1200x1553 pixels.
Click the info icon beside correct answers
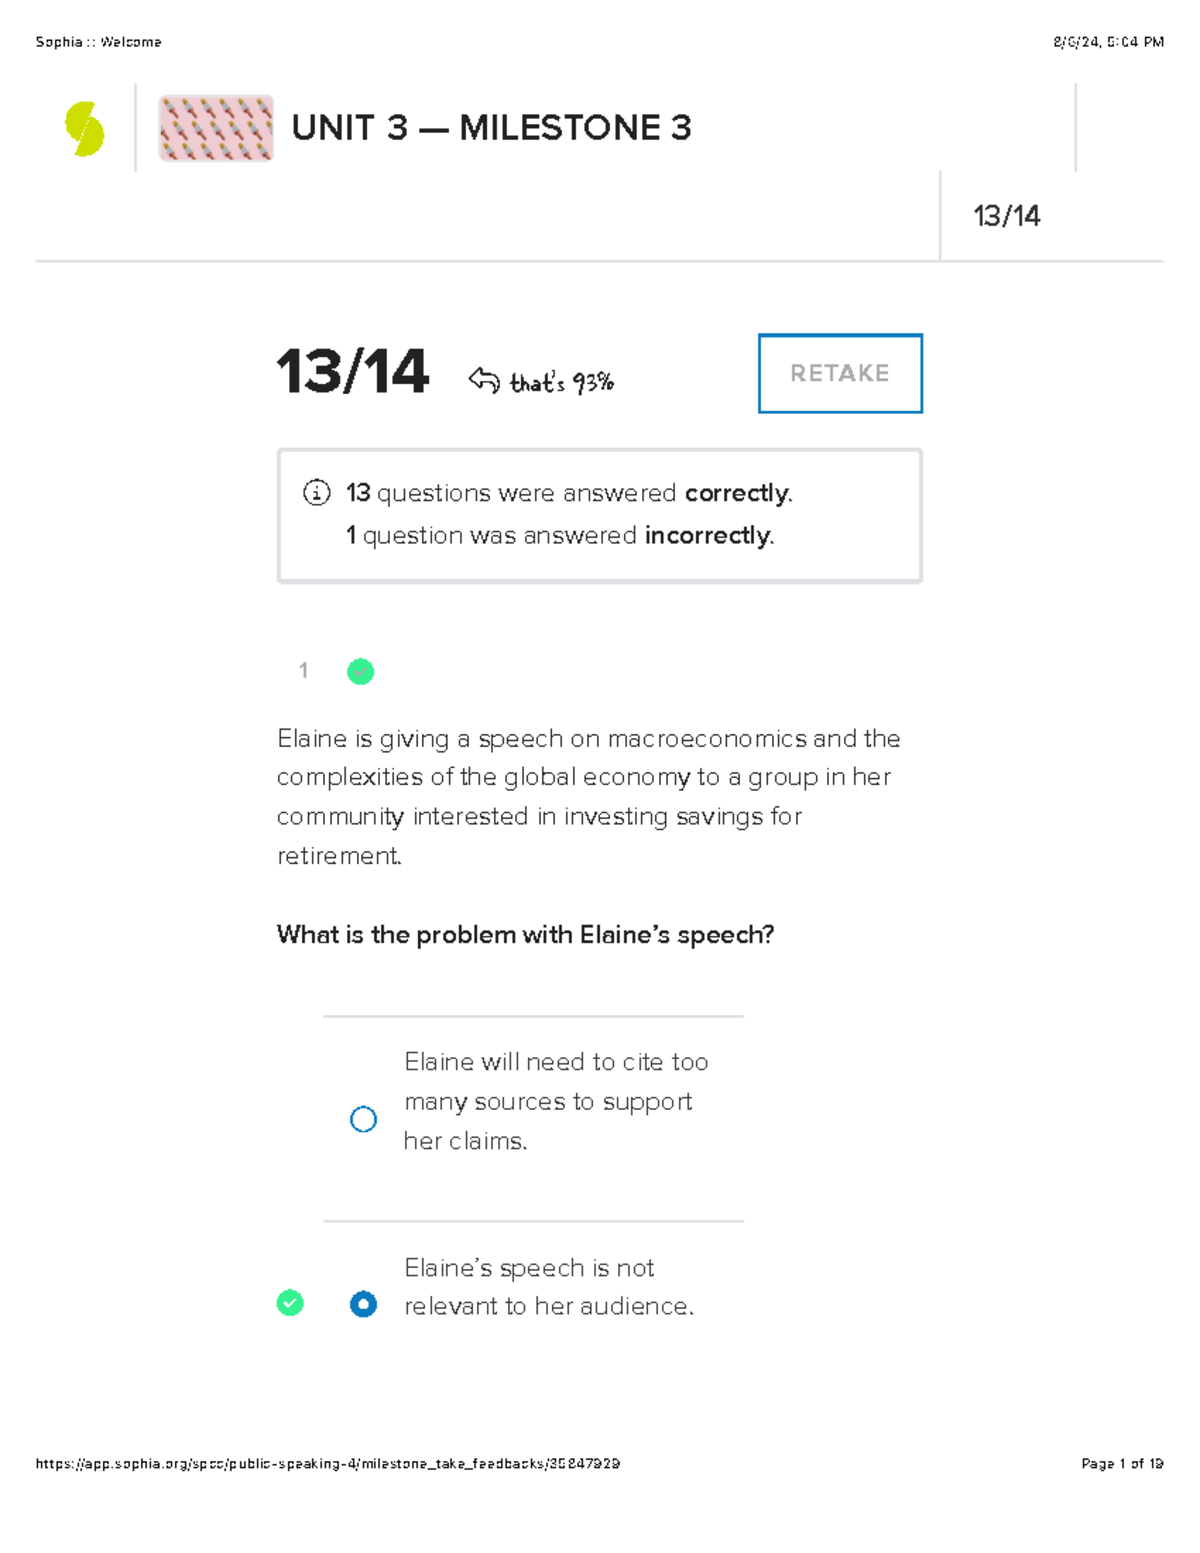click(316, 492)
